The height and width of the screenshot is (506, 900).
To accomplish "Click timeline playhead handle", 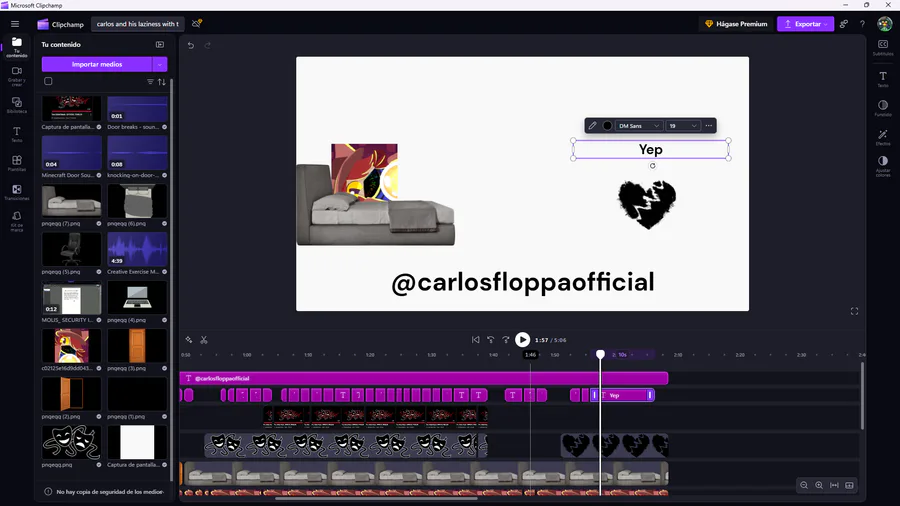I will pos(600,354).
